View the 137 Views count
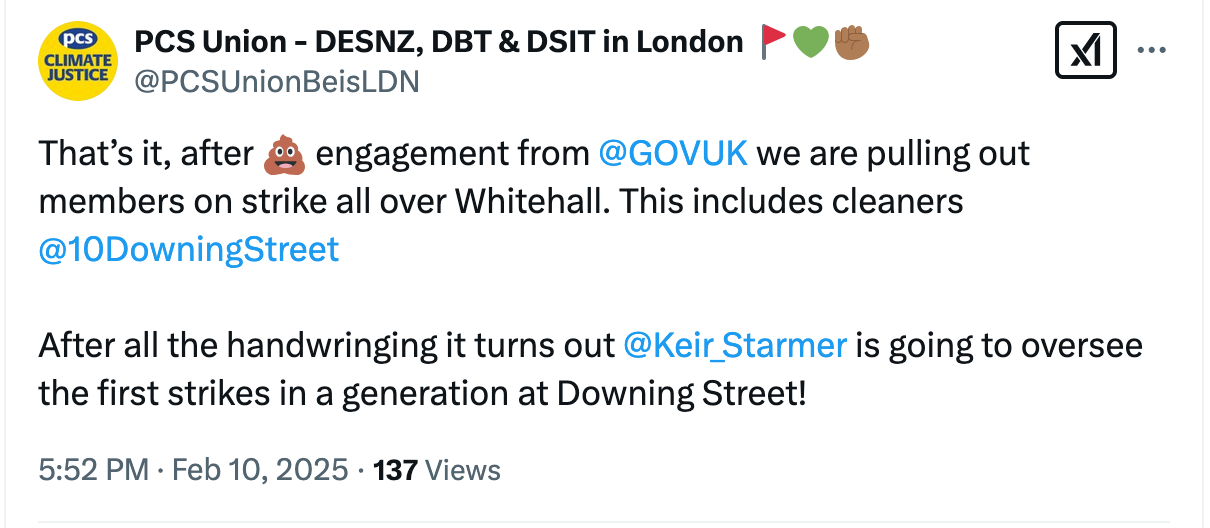This screenshot has height=528, width=1210. pyautogui.click(x=437, y=469)
